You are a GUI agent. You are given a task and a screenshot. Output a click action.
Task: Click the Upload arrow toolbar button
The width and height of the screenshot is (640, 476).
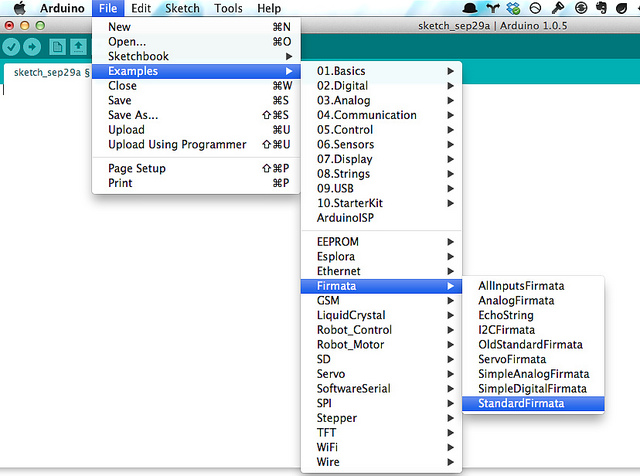32,47
